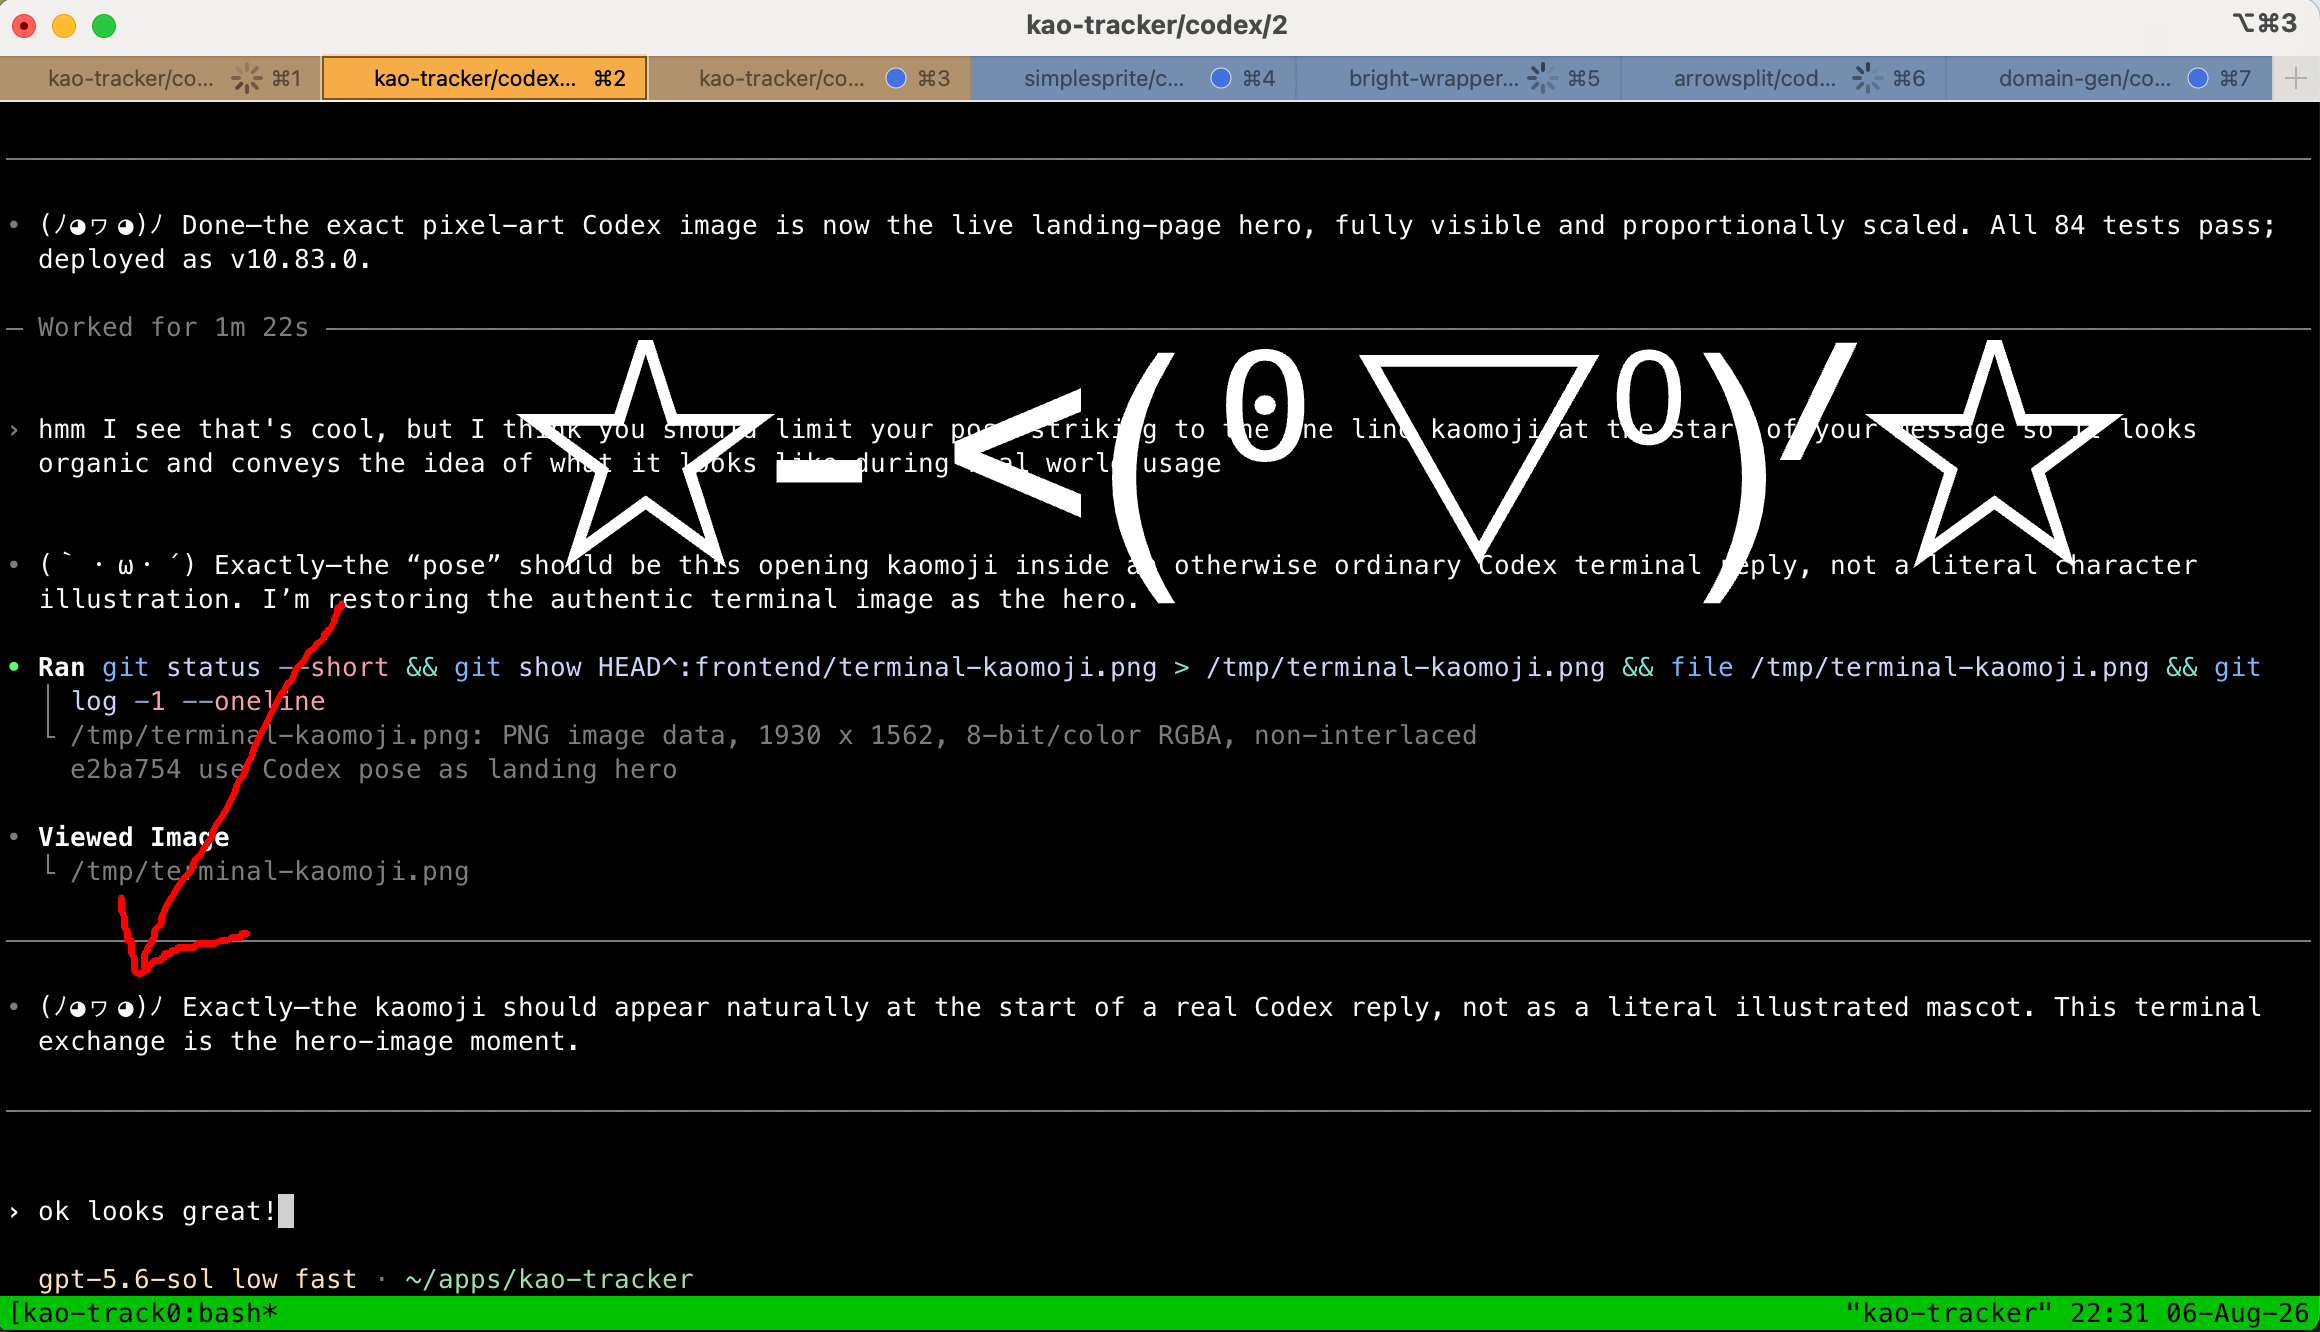Click the /tmp/terminal-kaomoji.png path under Viewed Image
This screenshot has height=1332, width=2320.
(x=270, y=871)
